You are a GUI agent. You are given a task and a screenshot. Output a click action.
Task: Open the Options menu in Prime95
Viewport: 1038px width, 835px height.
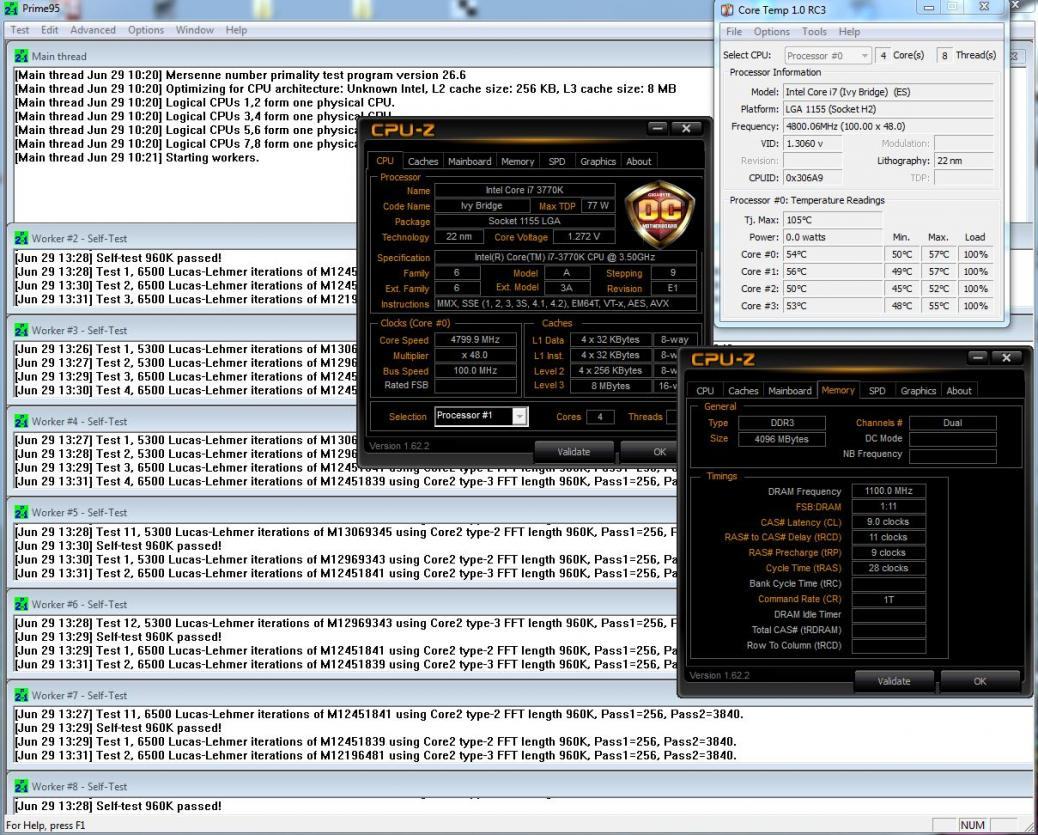coord(146,30)
